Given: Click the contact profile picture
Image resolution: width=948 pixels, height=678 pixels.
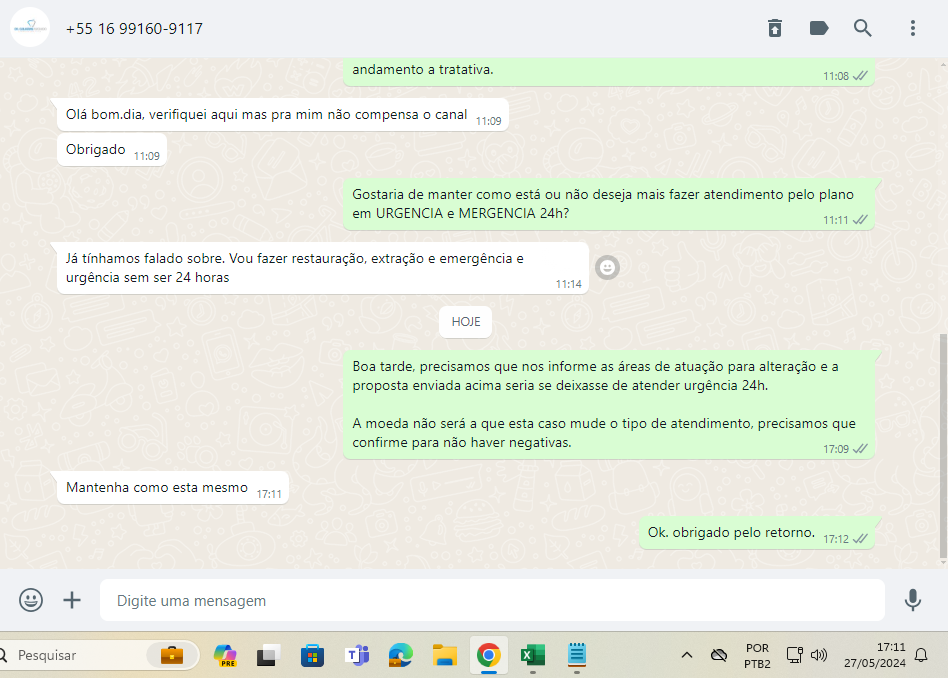Looking at the screenshot, I should 29,29.
